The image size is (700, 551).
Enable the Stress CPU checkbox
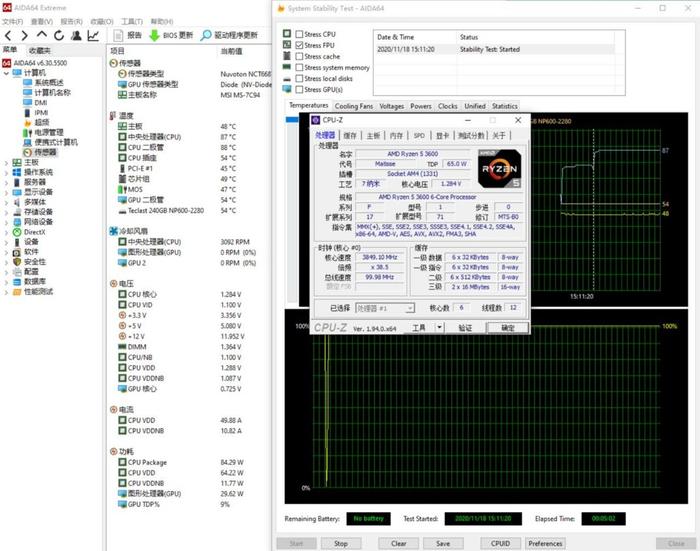point(299,34)
